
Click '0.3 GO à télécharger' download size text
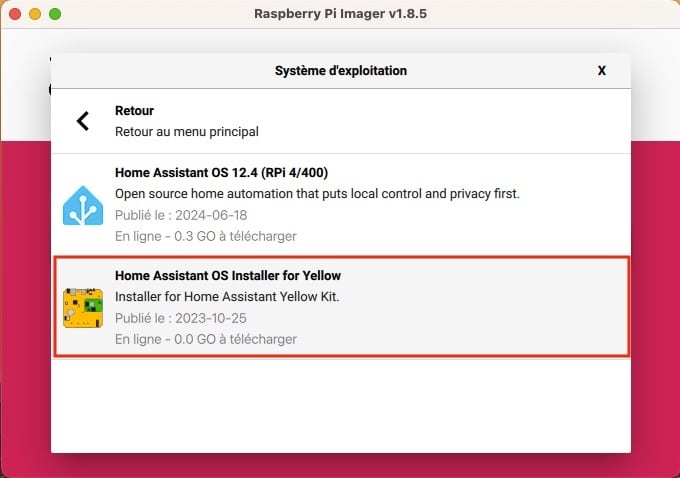click(235, 236)
